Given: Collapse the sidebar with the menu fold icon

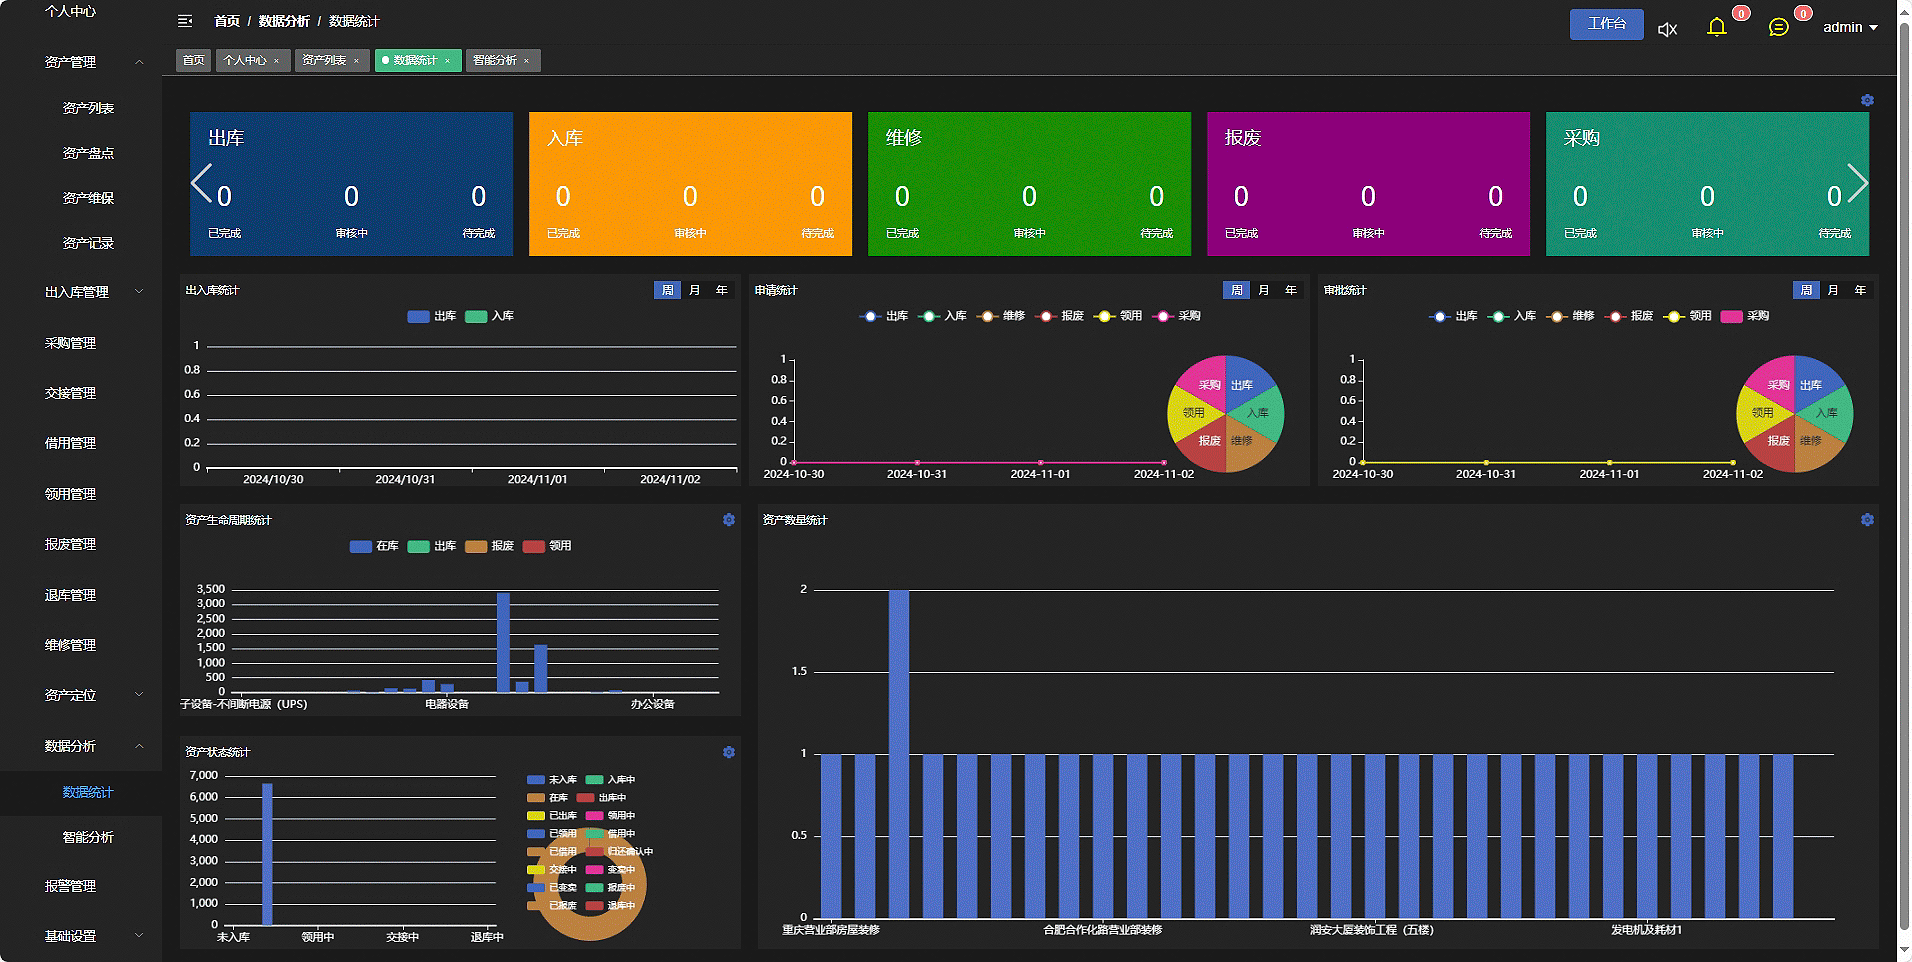Looking at the screenshot, I should coord(185,21).
